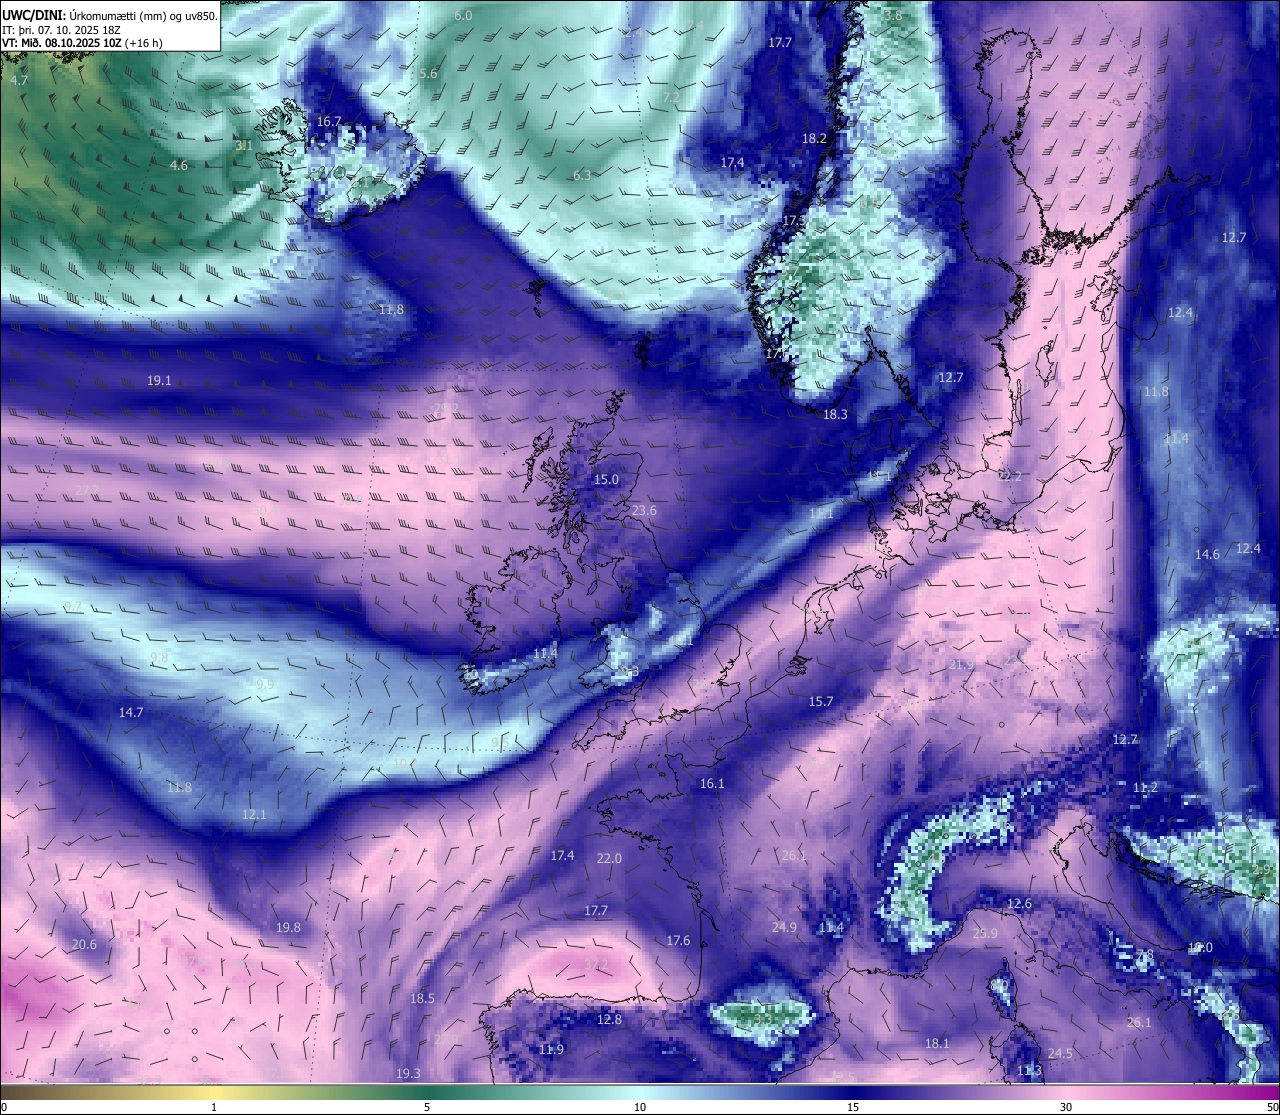Click the 19.8 value label
1280x1115 pixels.
pyautogui.click(x=288, y=928)
